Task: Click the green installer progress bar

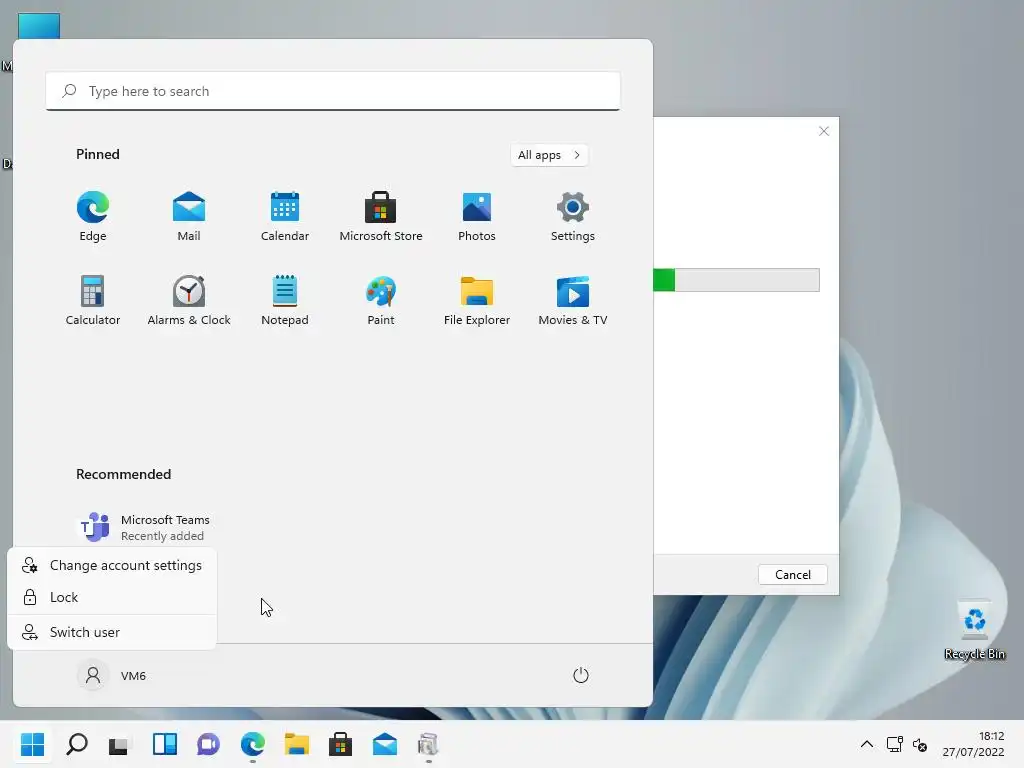Action: click(x=736, y=280)
